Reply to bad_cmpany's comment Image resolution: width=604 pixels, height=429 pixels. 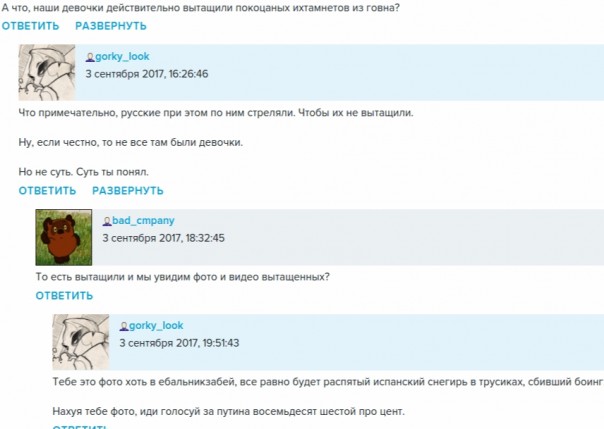point(64,296)
